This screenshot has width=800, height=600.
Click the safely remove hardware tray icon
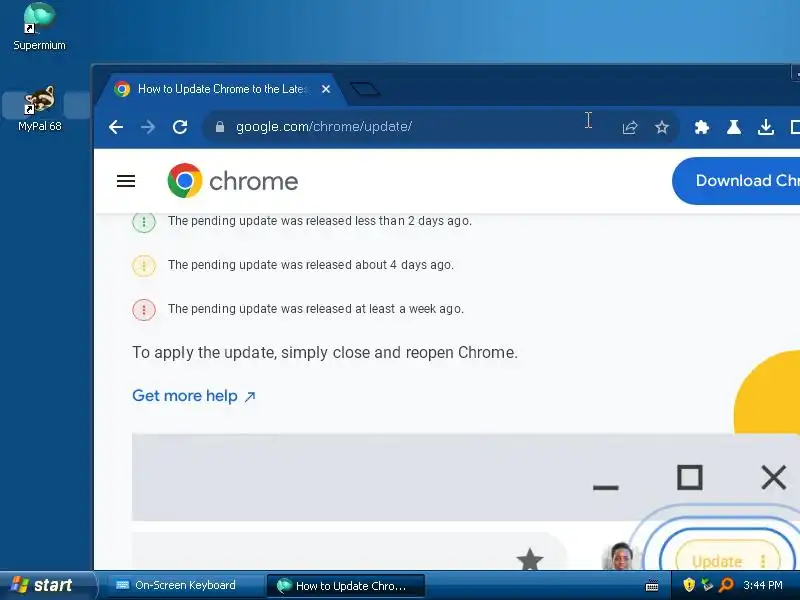(707, 585)
